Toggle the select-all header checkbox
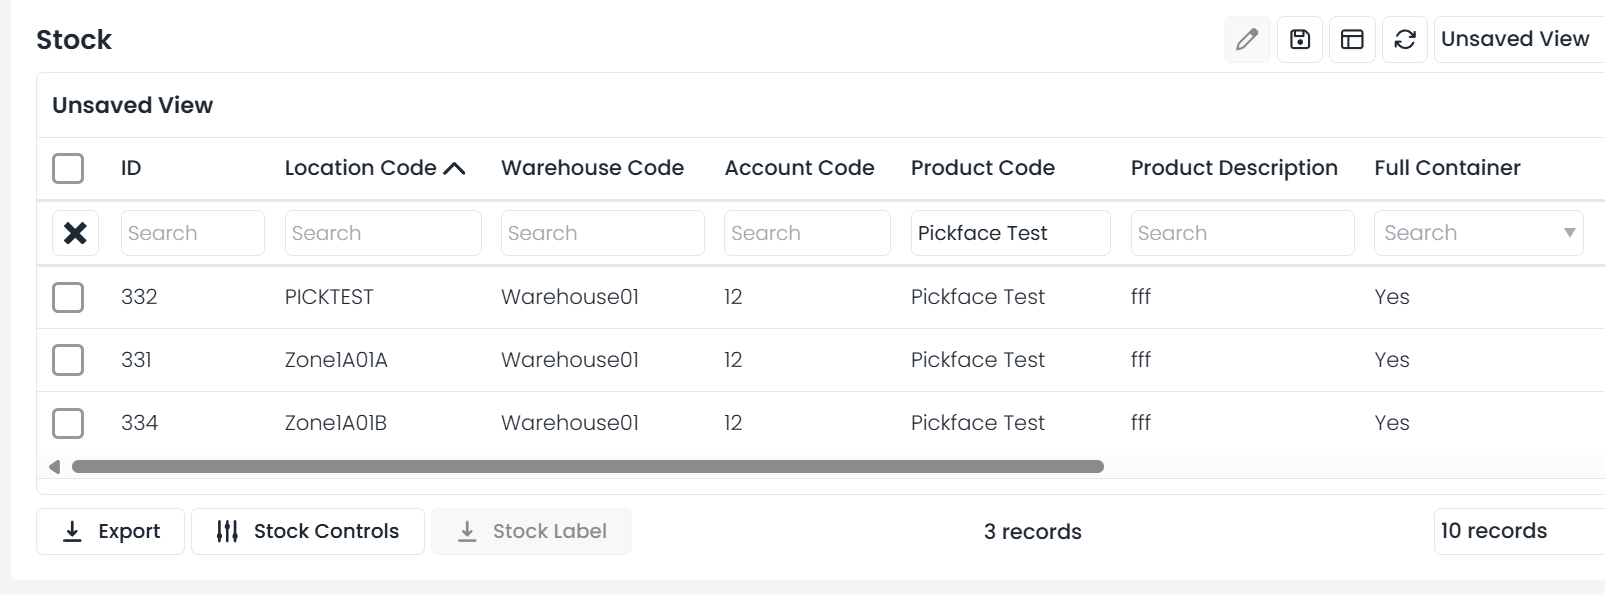 point(68,168)
